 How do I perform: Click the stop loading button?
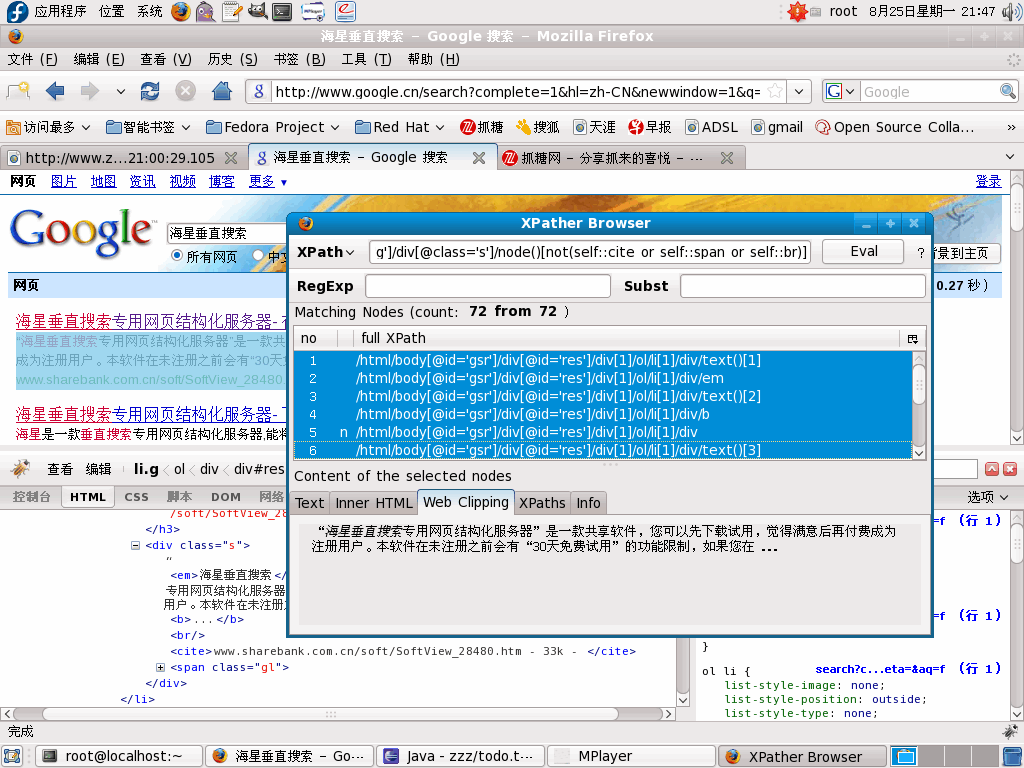click(185, 91)
